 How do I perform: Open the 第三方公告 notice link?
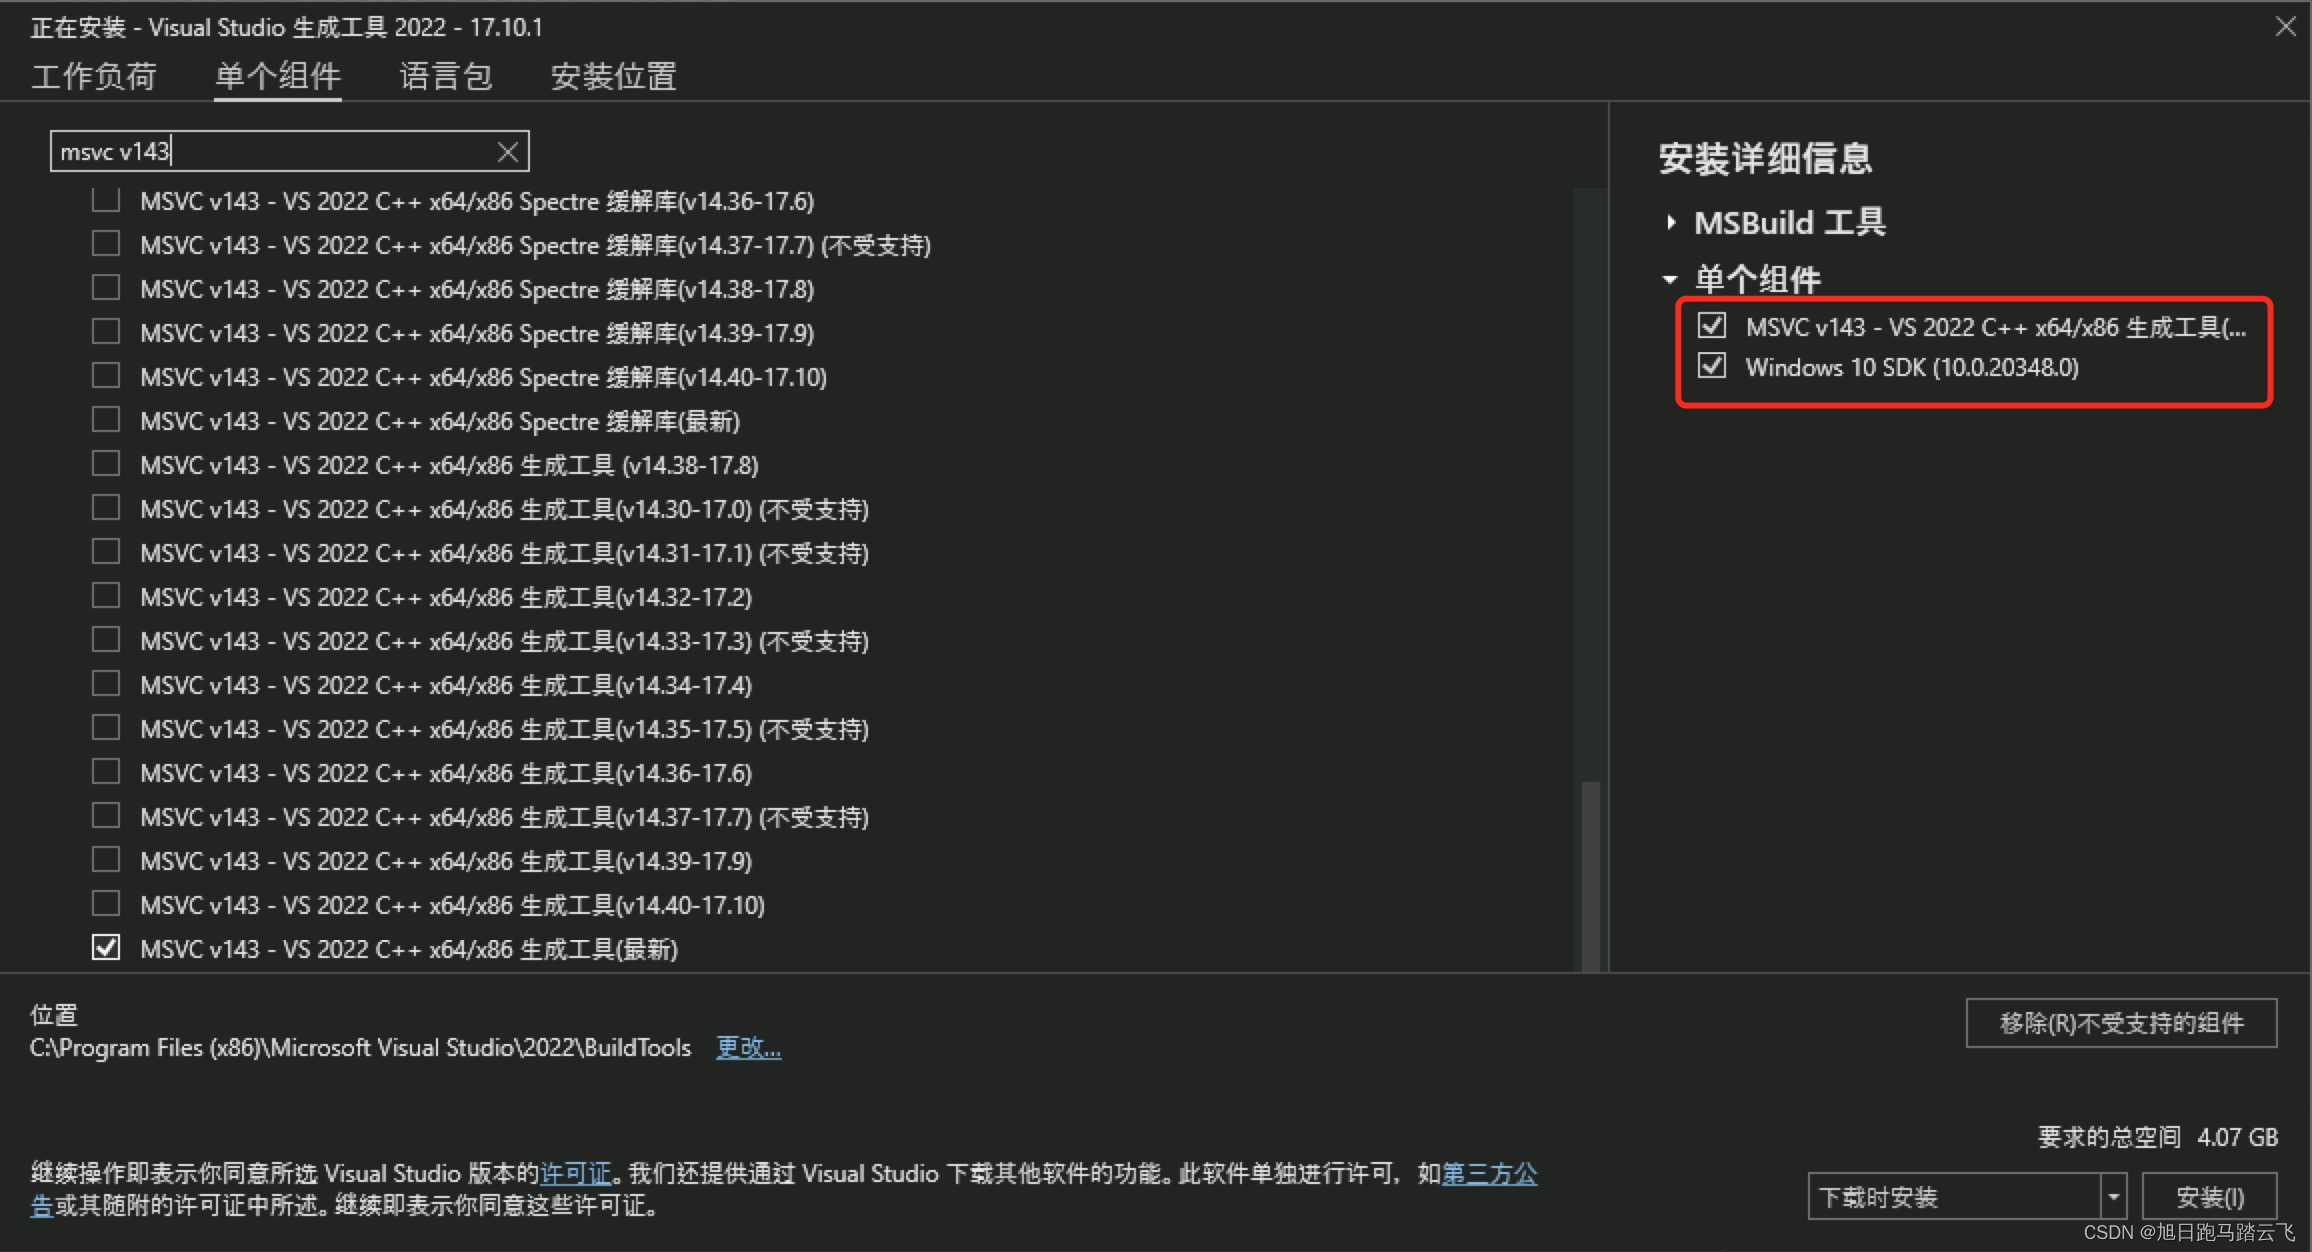1489,1173
